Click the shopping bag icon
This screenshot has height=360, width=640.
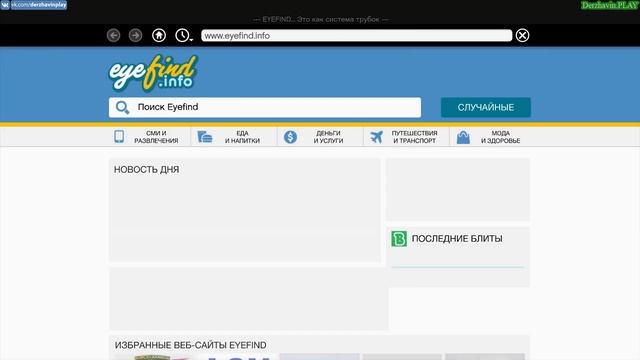(x=463, y=137)
